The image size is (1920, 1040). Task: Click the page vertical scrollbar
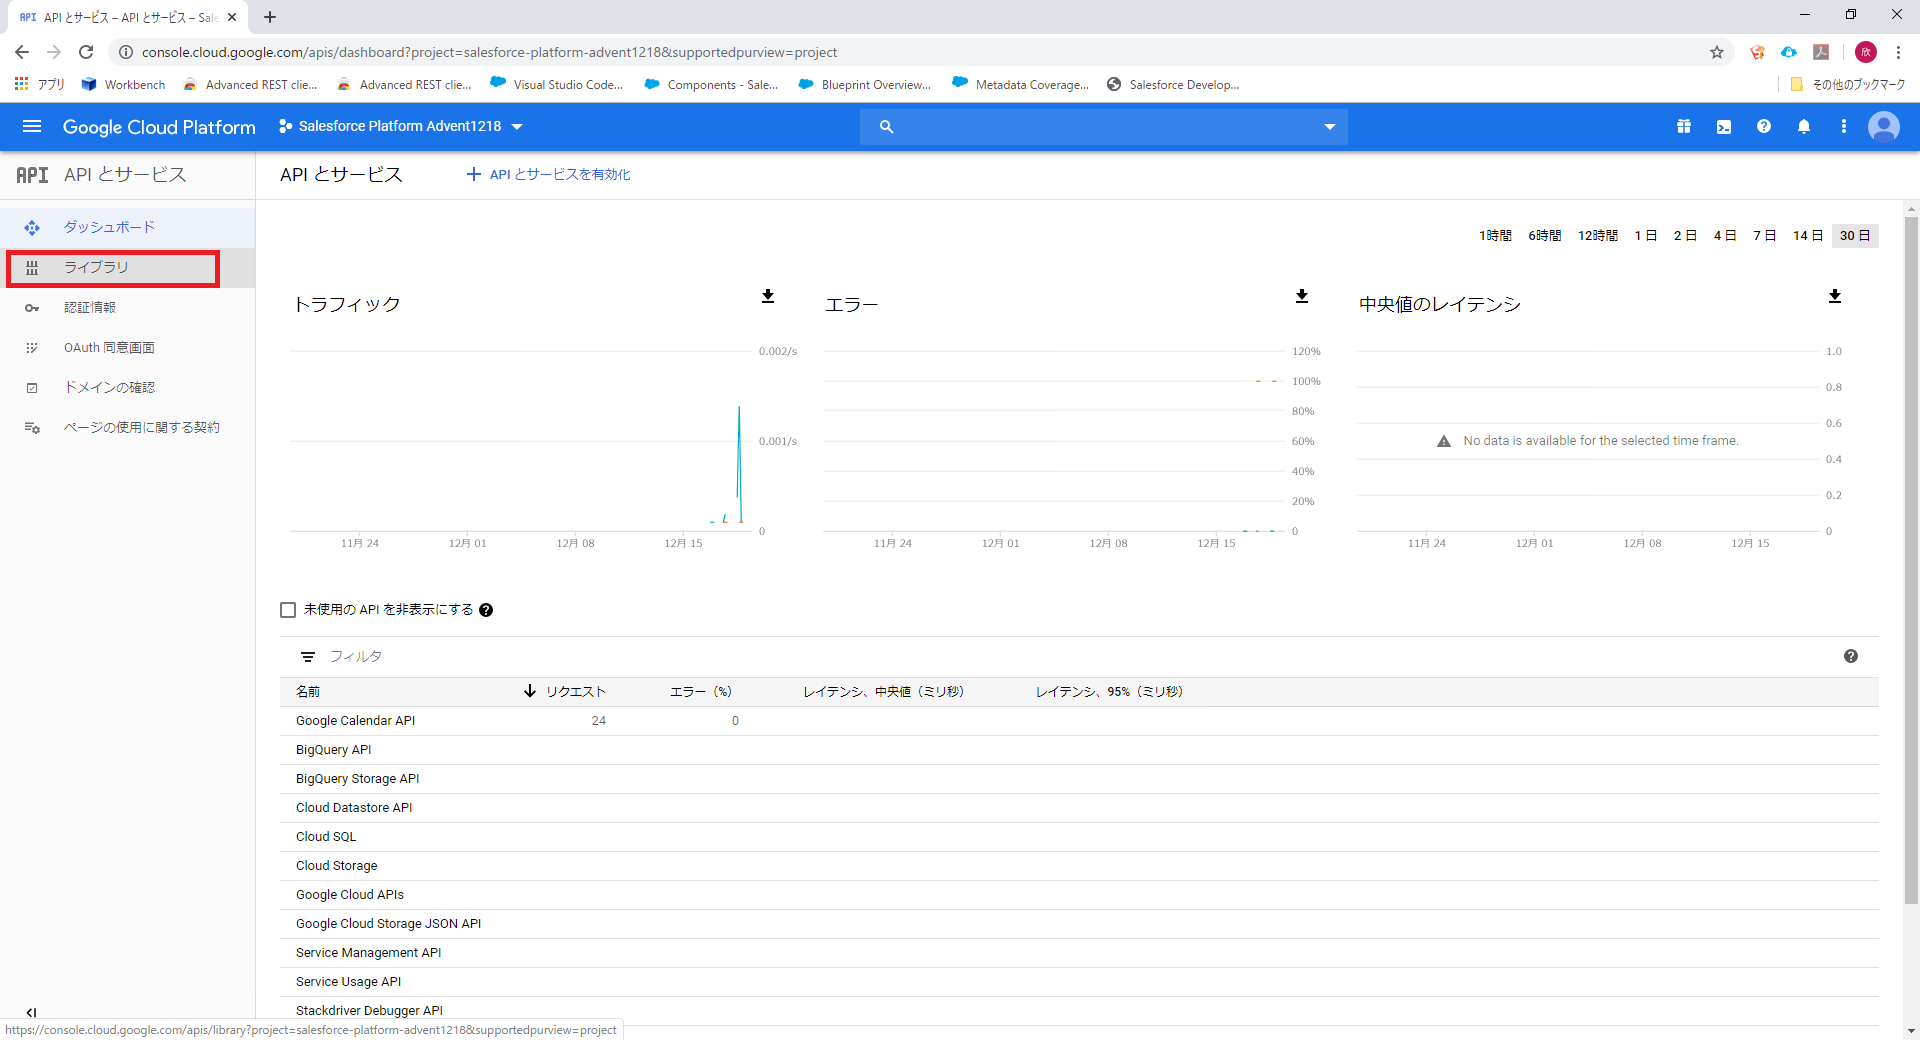tap(1911, 560)
